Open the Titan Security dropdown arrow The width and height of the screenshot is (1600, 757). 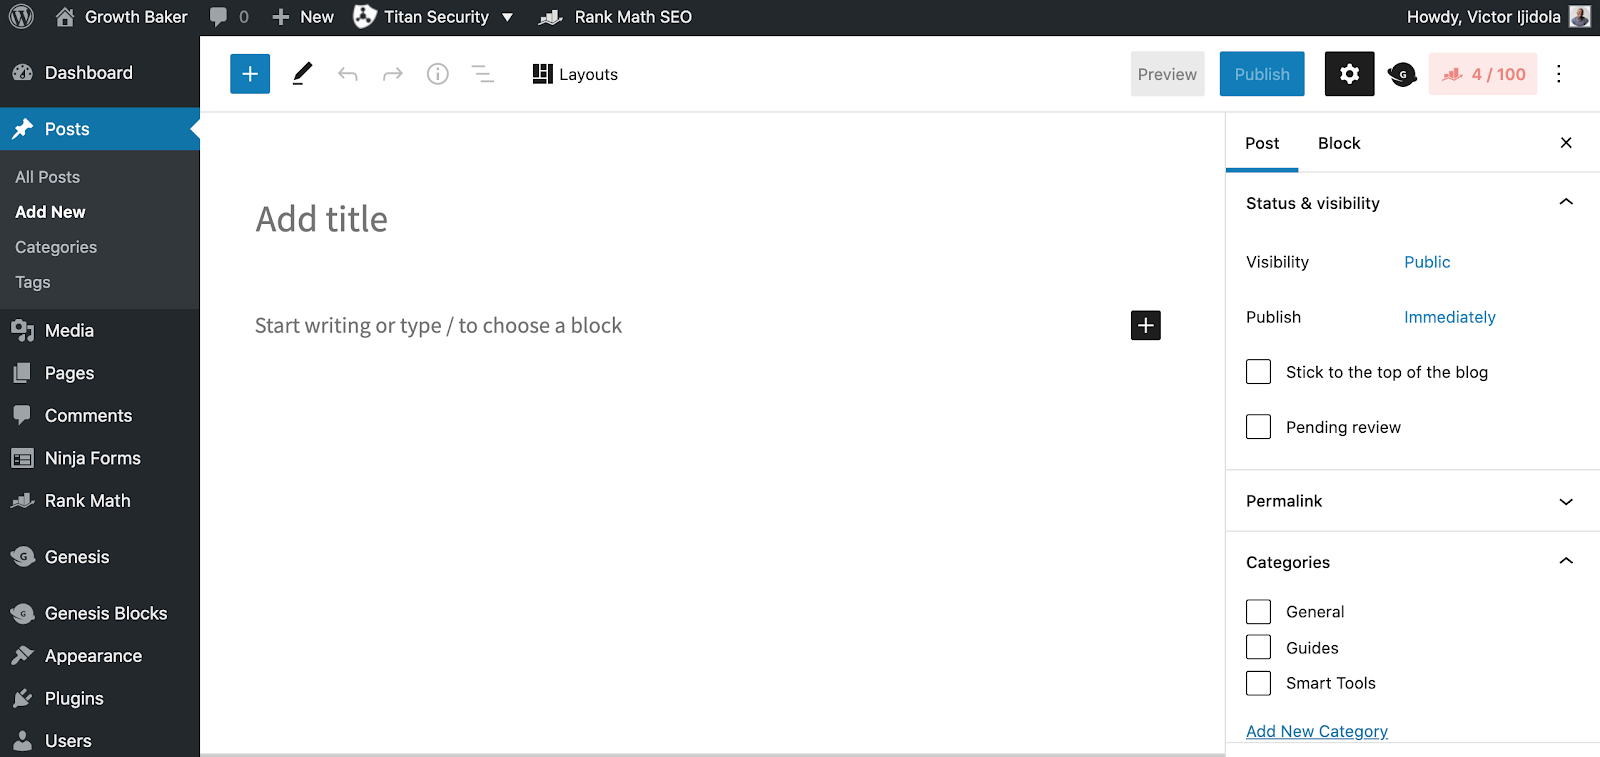[507, 17]
